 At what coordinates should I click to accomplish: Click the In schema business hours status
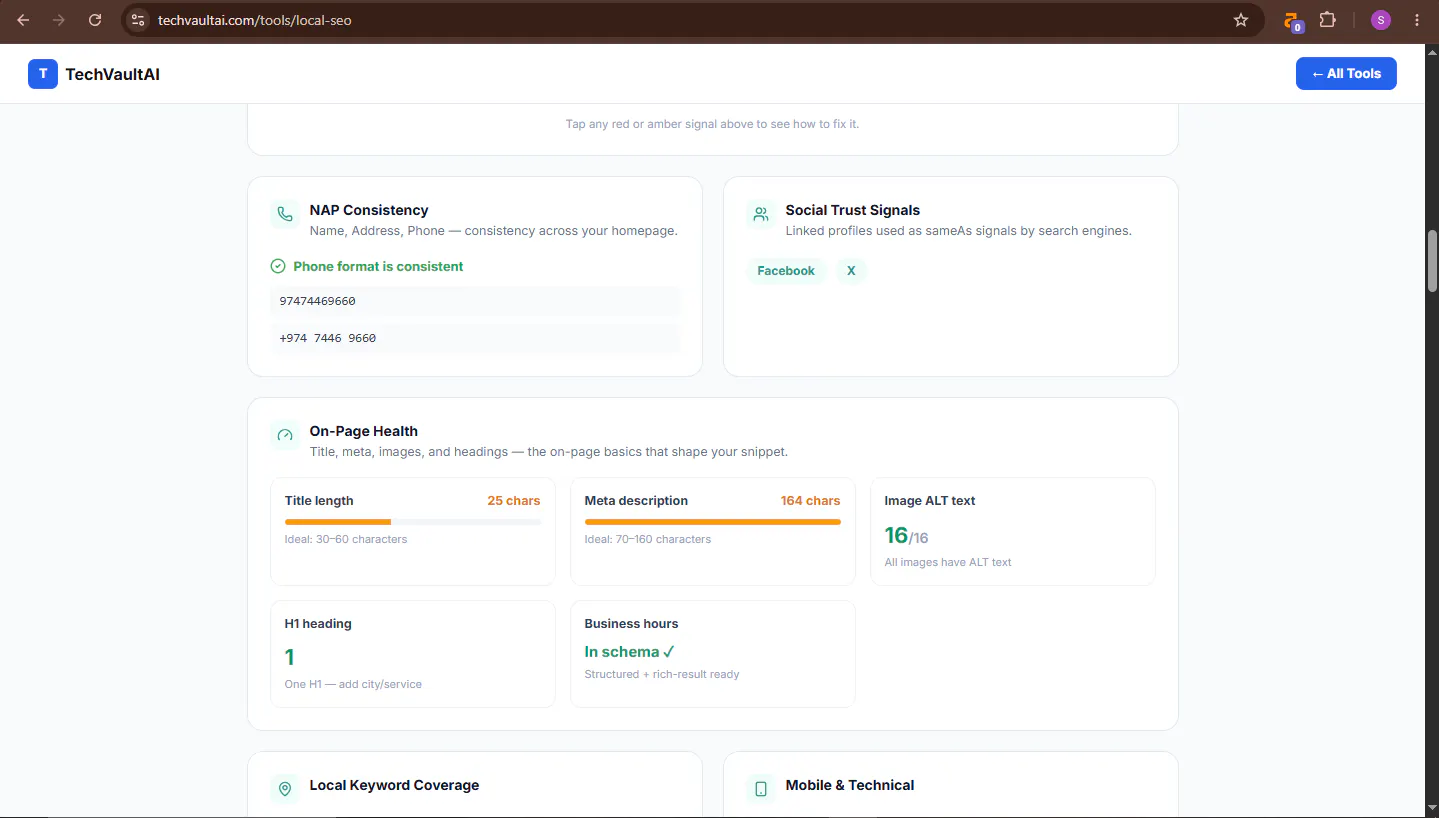click(x=630, y=652)
